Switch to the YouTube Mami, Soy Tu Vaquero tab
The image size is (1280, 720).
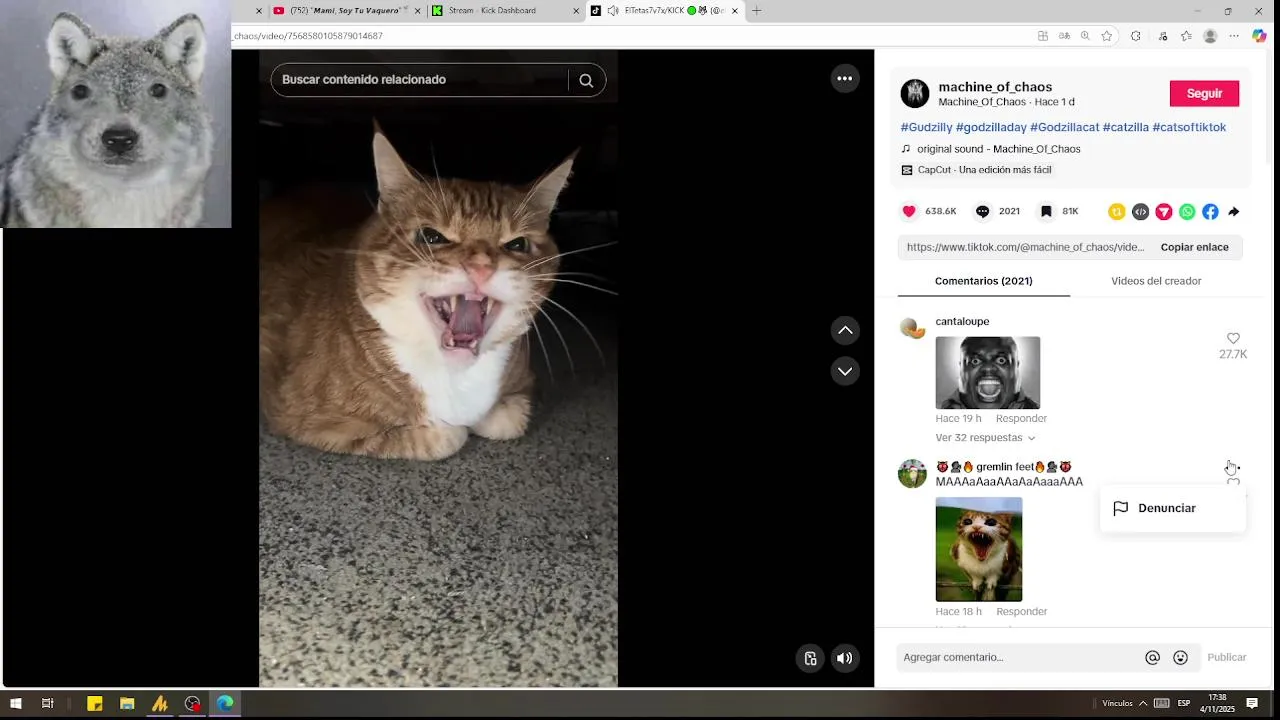[x=345, y=11]
